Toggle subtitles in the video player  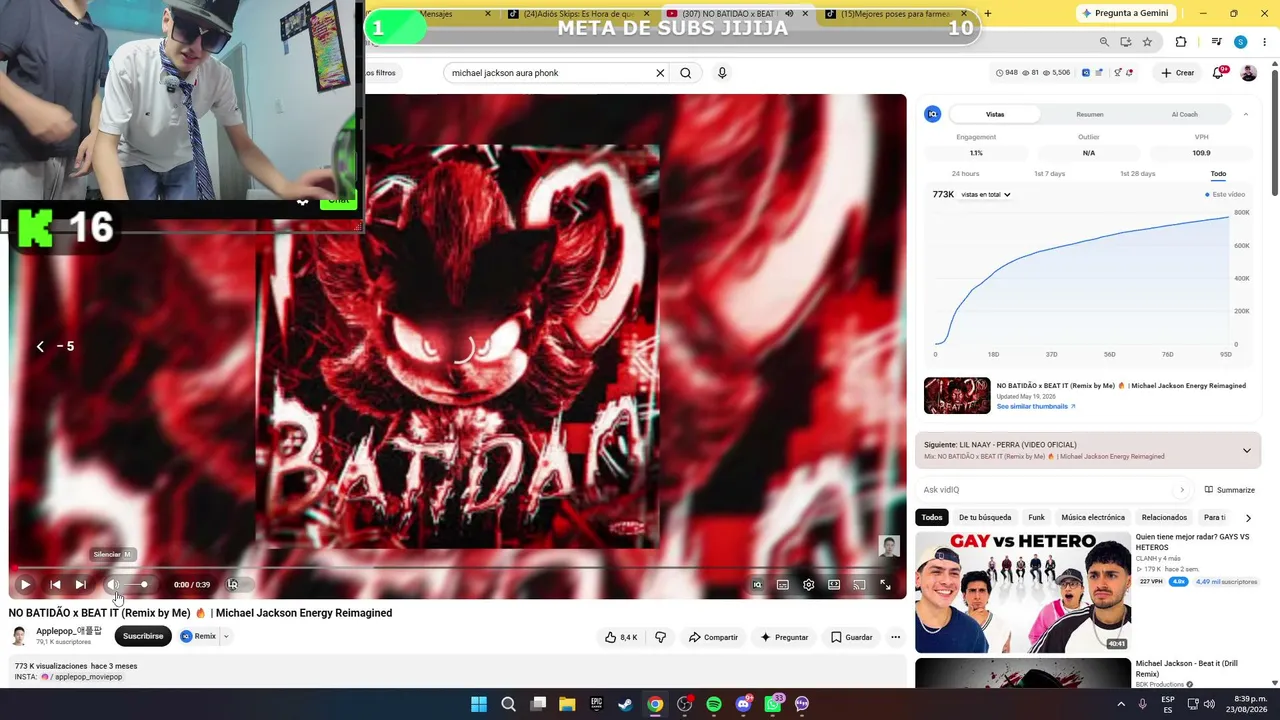[x=783, y=585]
